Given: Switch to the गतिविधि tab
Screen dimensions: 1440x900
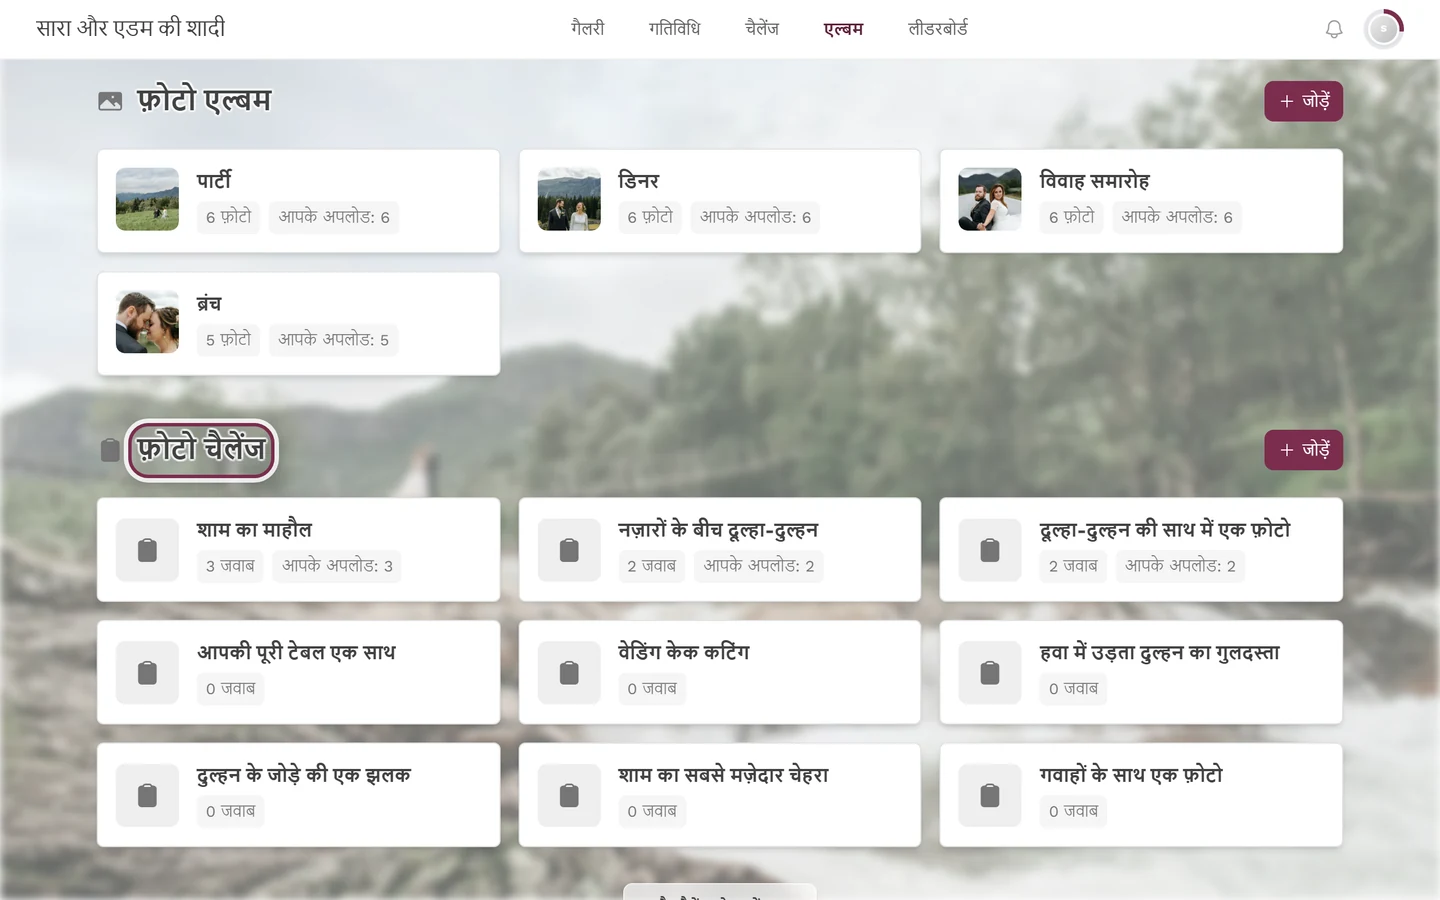Looking at the screenshot, I should point(674,29).
